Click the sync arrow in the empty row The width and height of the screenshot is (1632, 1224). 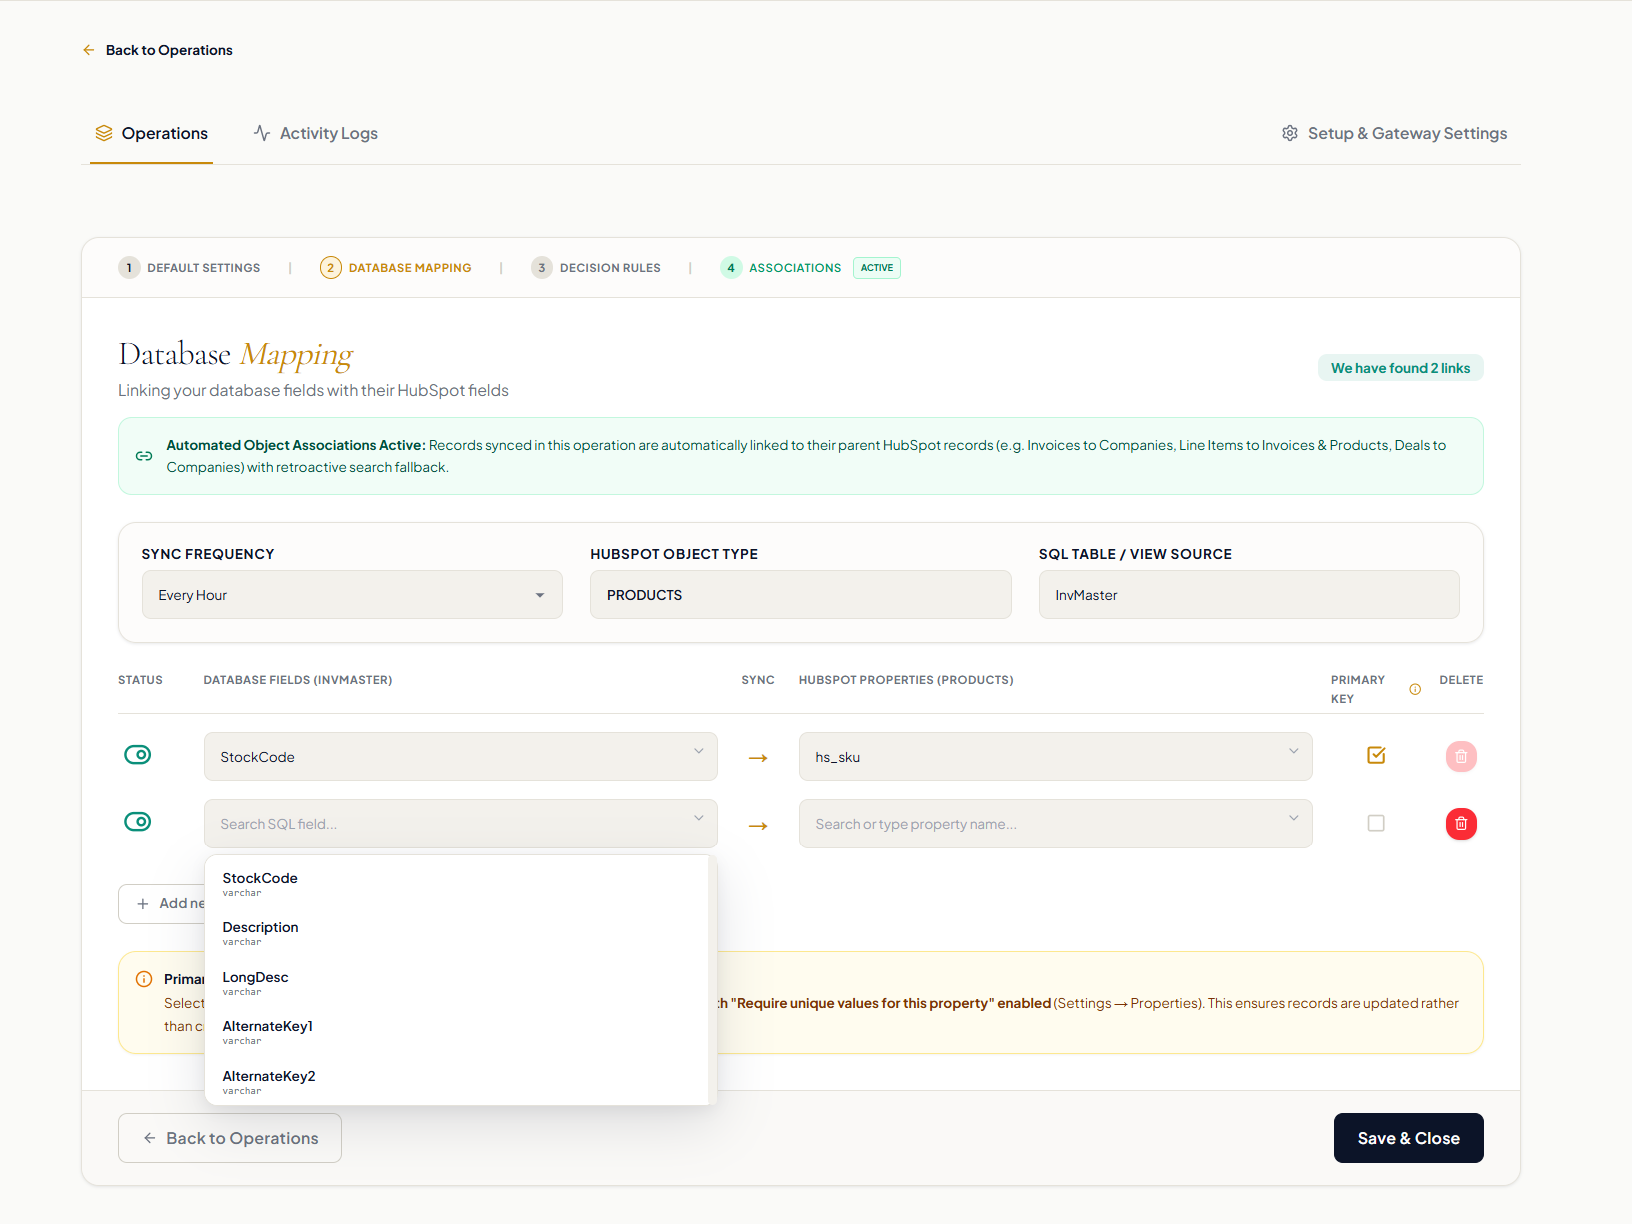coord(758,826)
